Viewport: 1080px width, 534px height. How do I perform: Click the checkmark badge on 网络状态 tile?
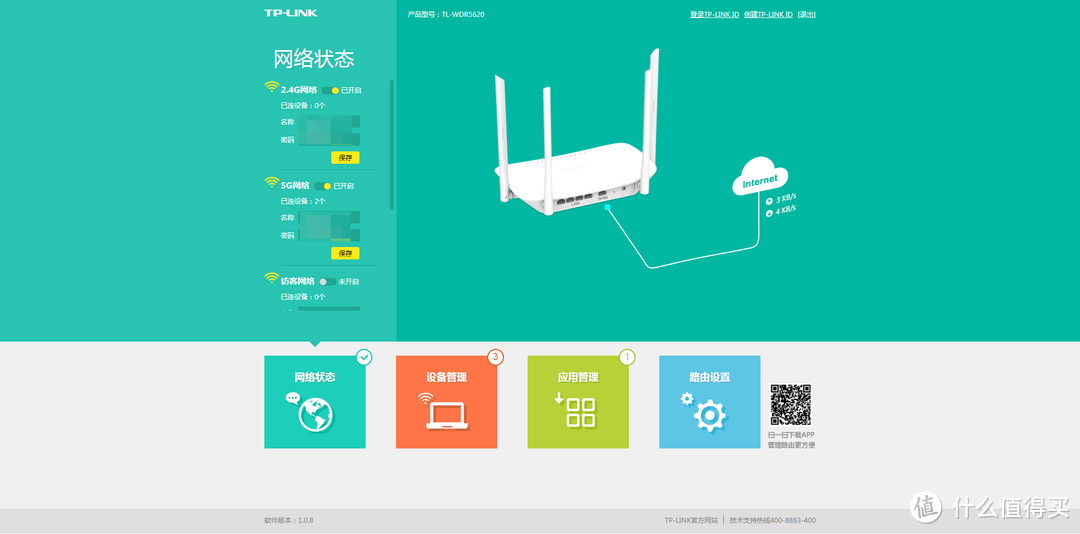pyautogui.click(x=364, y=357)
